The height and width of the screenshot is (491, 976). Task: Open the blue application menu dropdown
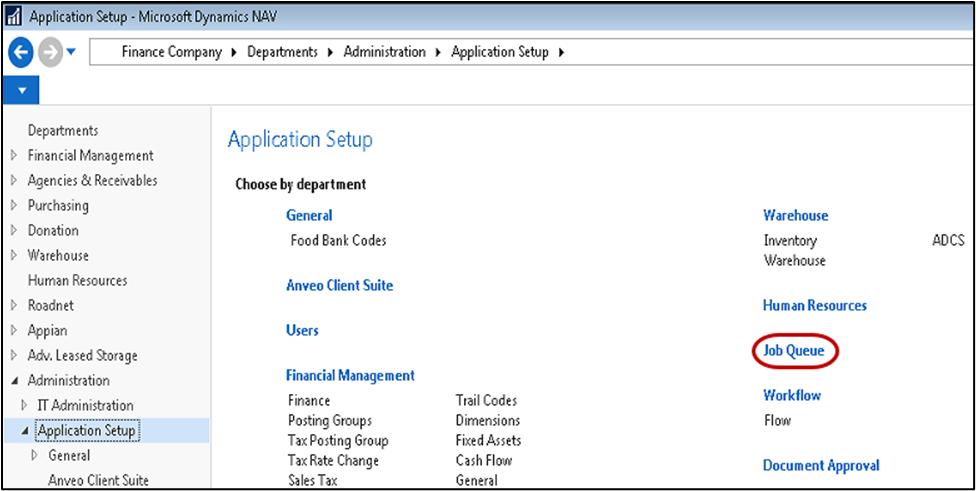21,90
